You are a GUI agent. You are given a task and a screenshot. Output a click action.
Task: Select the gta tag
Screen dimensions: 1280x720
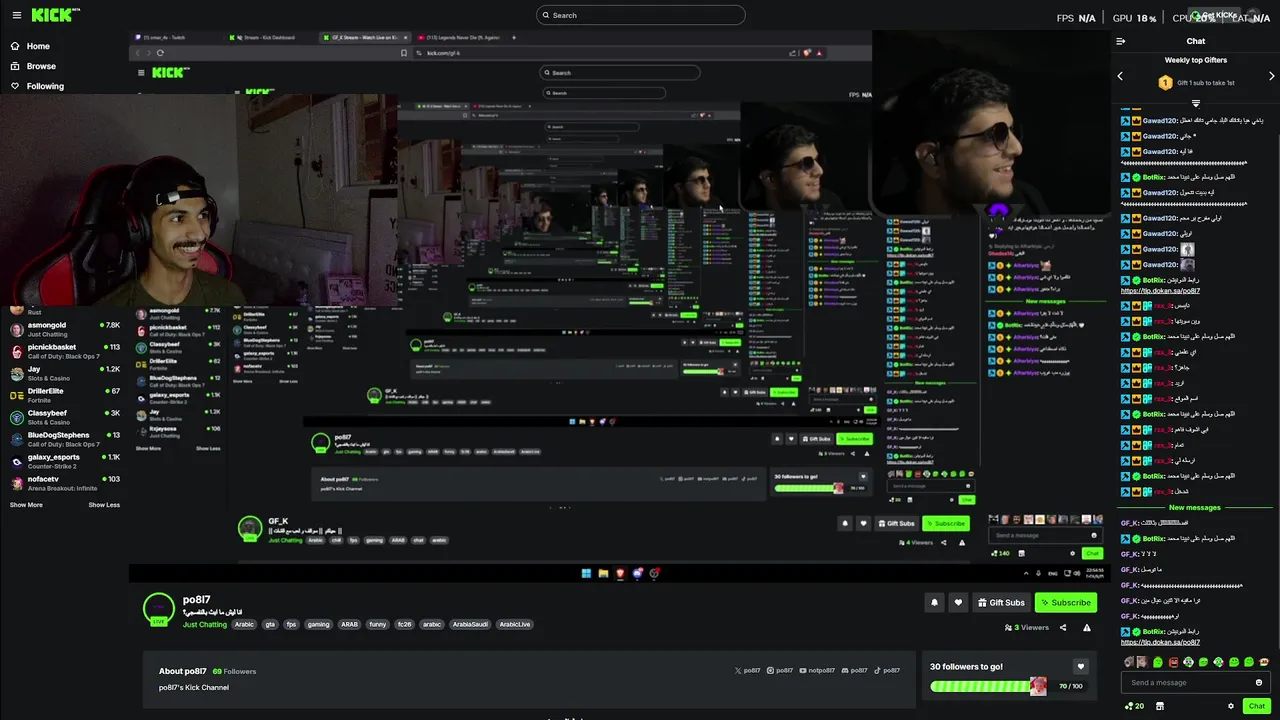click(x=270, y=624)
